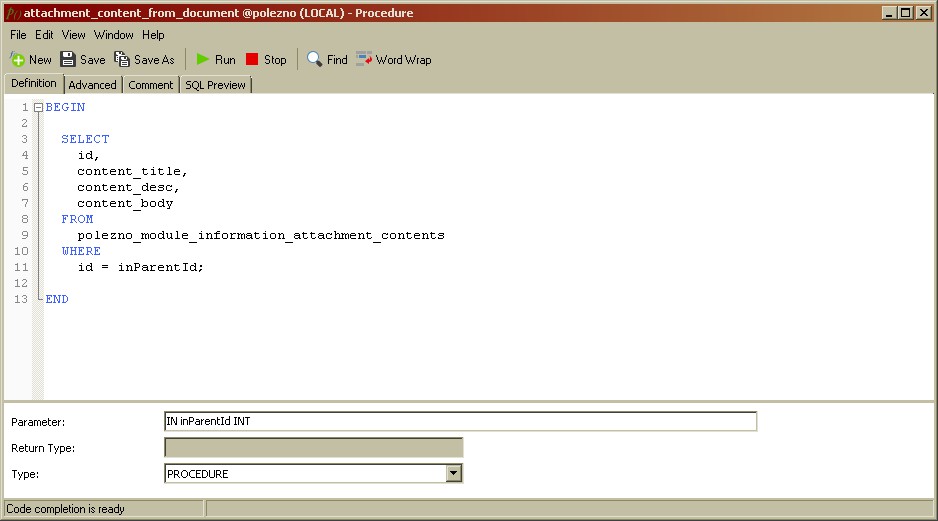Viewport: 938px width, 521px height.
Task: Click the content_desc column text
Action: click(x=128, y=187)
